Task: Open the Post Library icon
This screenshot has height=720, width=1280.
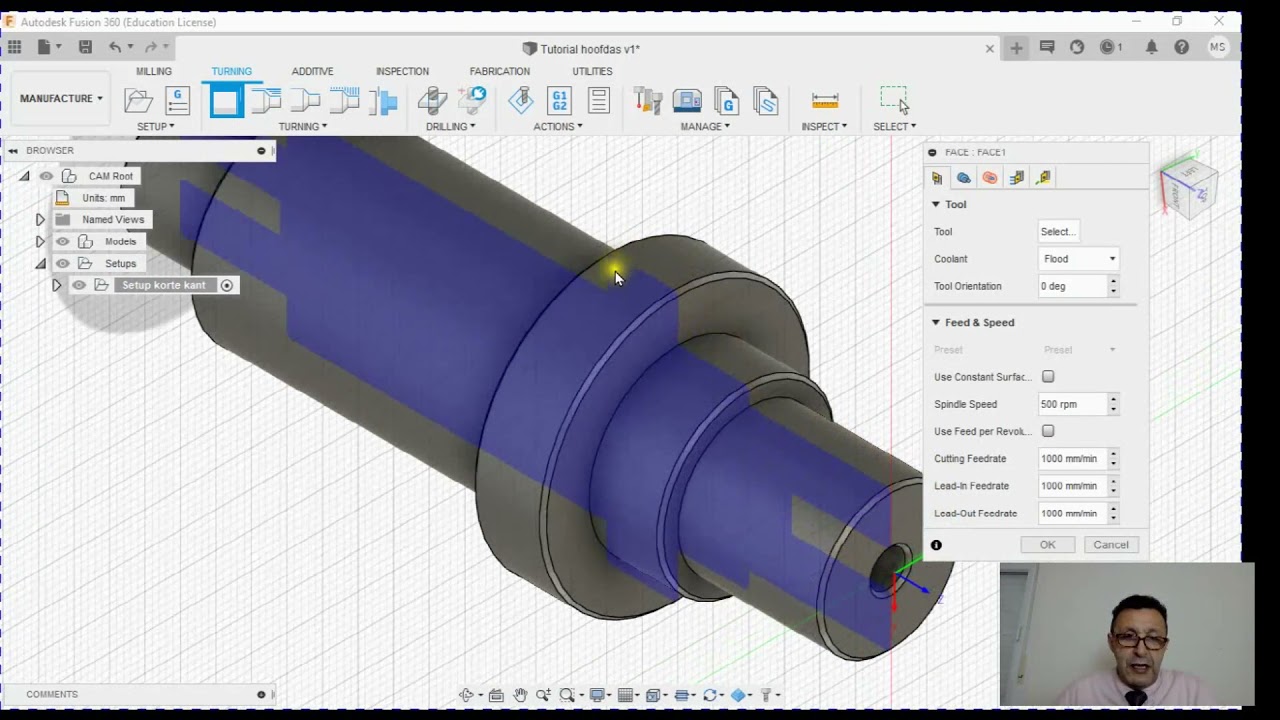Action: 726,101
